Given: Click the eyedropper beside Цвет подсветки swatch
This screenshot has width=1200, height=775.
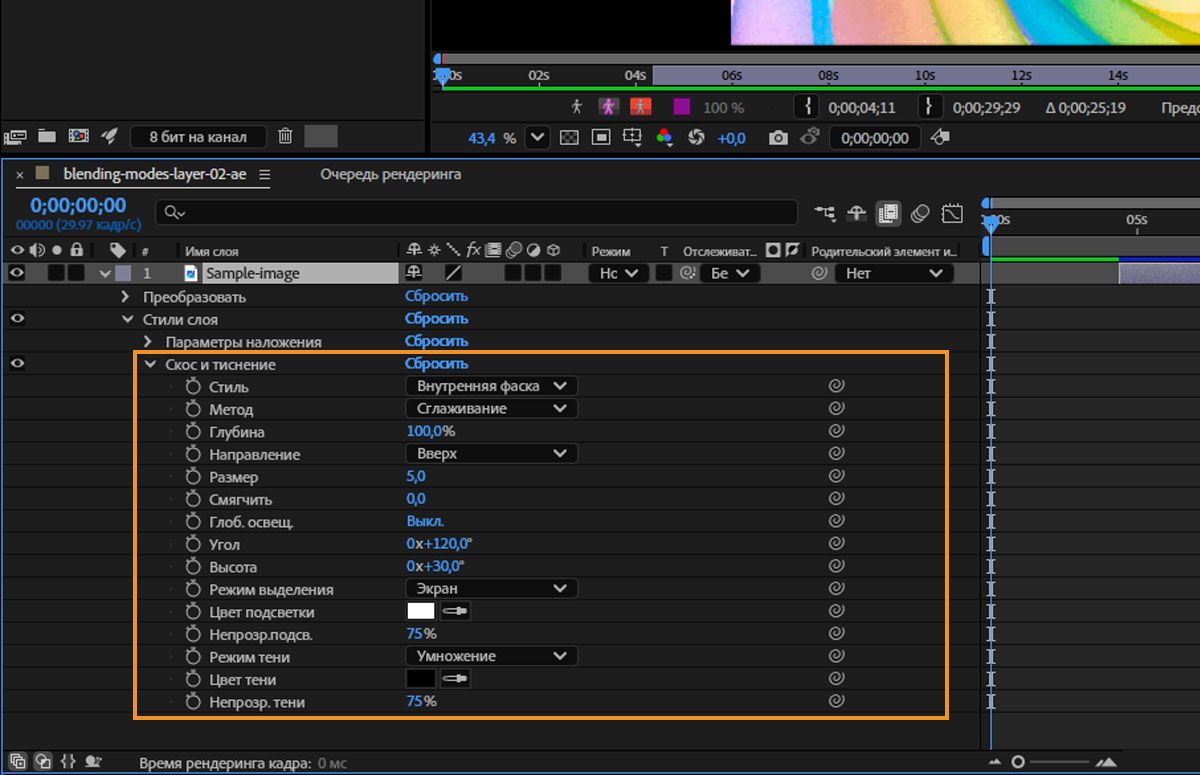Looking at the screenshot, I should tap(455, 611).
